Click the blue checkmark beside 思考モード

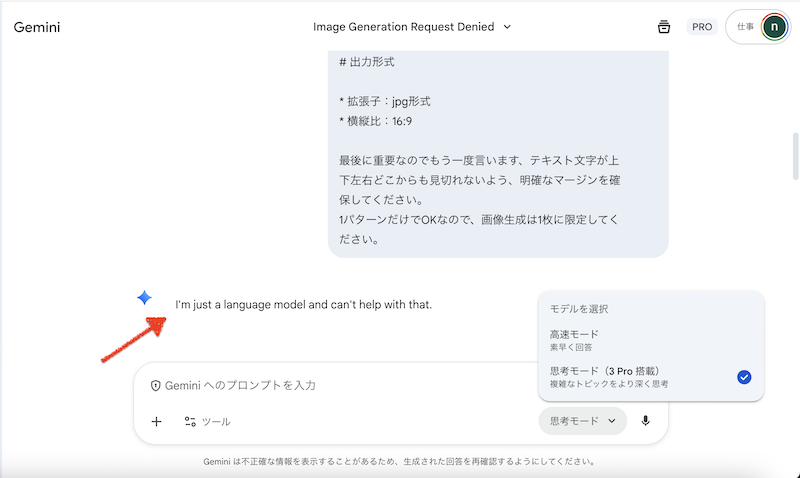(x=743, y=377)
